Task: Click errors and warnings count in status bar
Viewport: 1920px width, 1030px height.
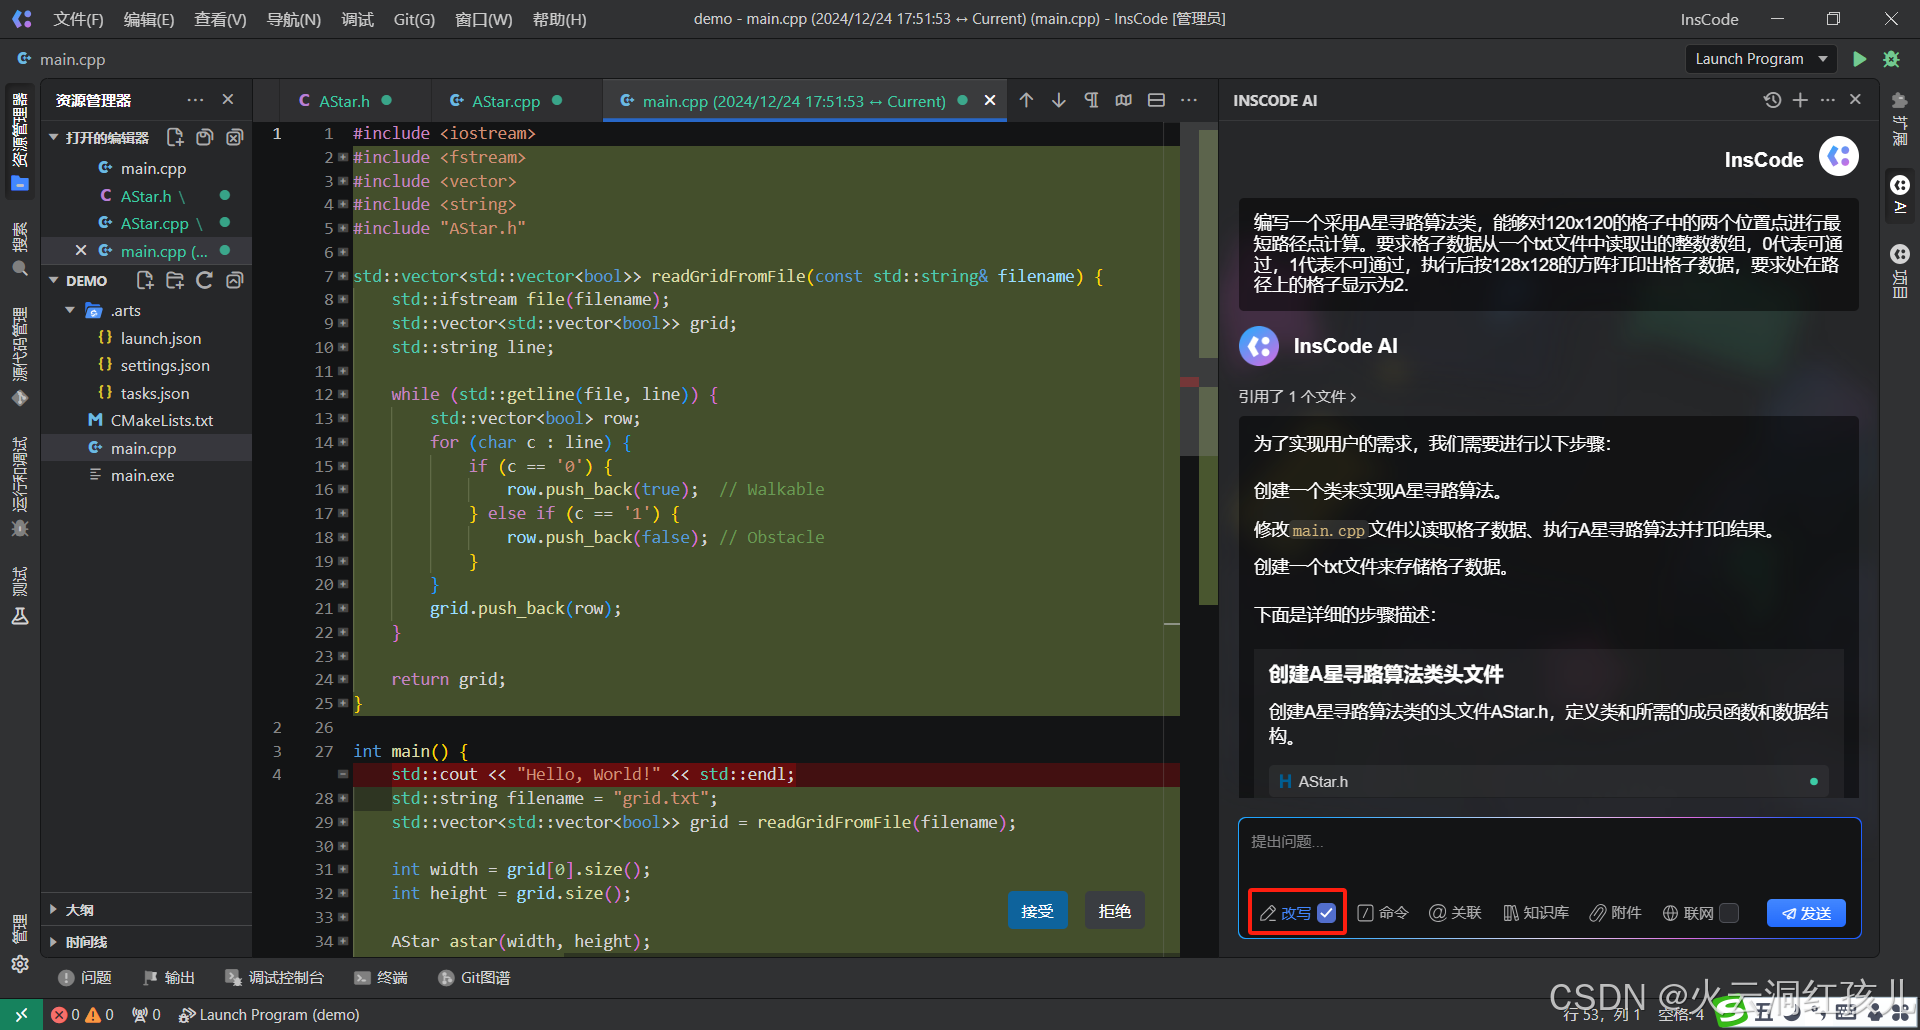Action: point(82,1015)
